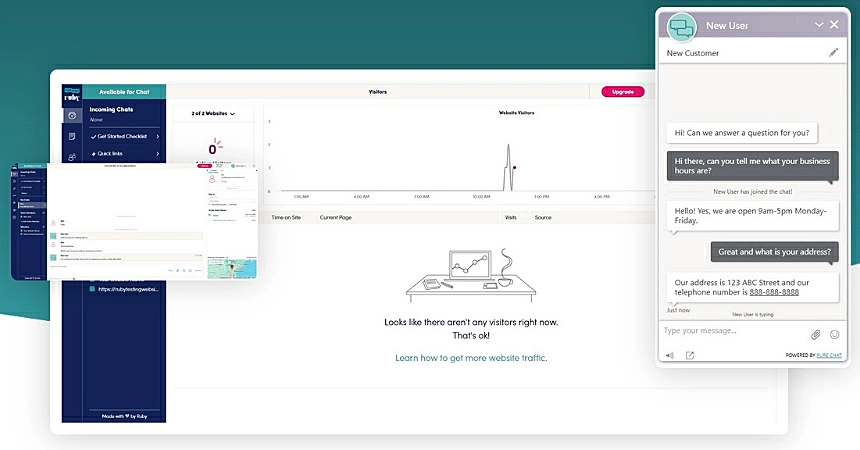The height and width of the screenshot is (450, 860).
Task: Sort by the Visits column
Action: 511,217
